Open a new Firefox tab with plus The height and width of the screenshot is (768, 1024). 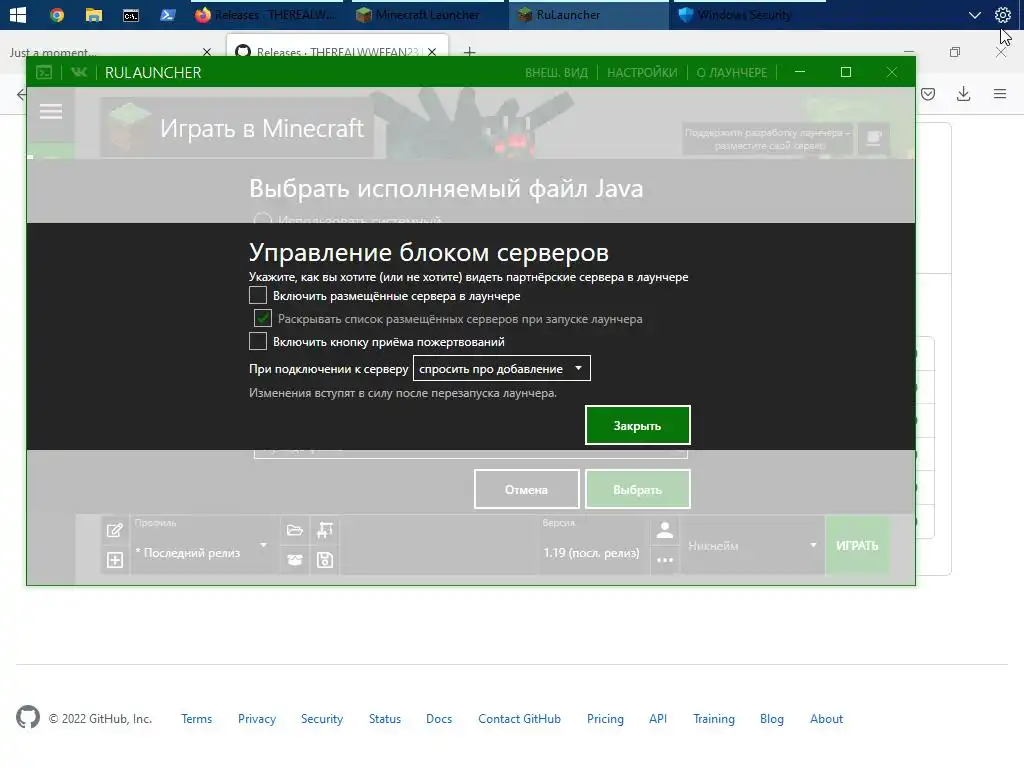click(469, 52)
